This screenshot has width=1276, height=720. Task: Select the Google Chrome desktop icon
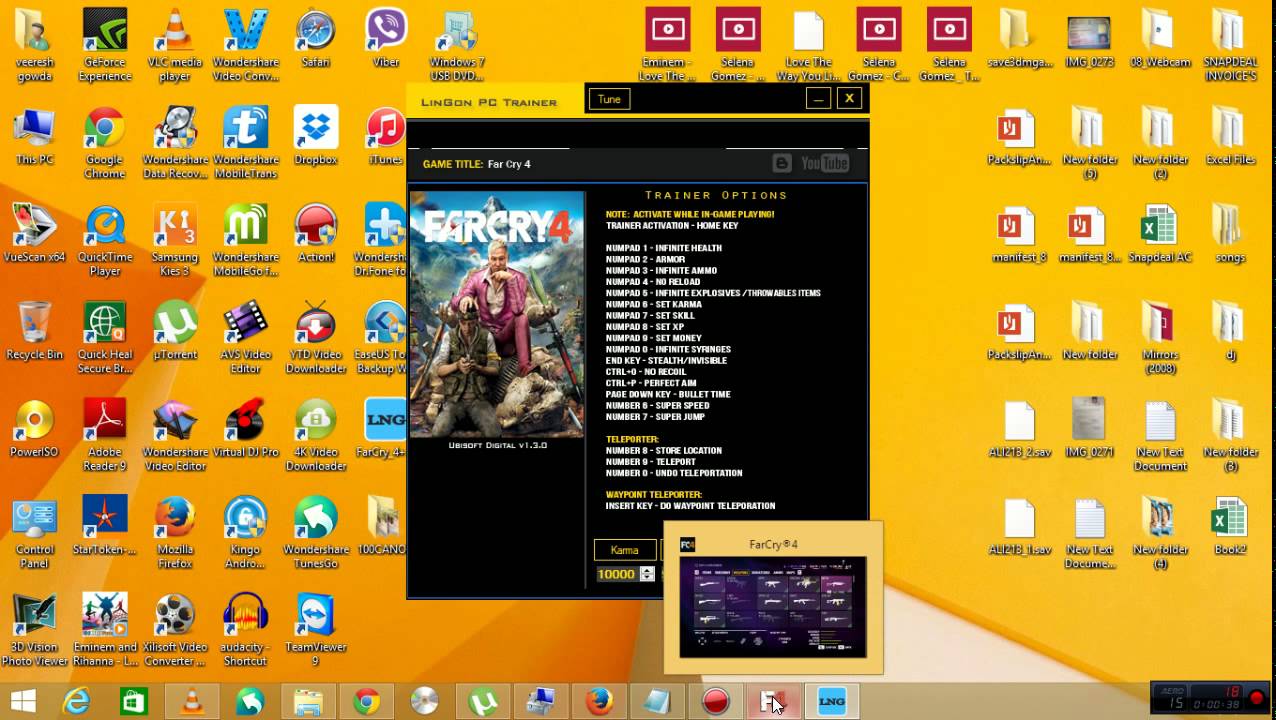click(x=105, y=143)
